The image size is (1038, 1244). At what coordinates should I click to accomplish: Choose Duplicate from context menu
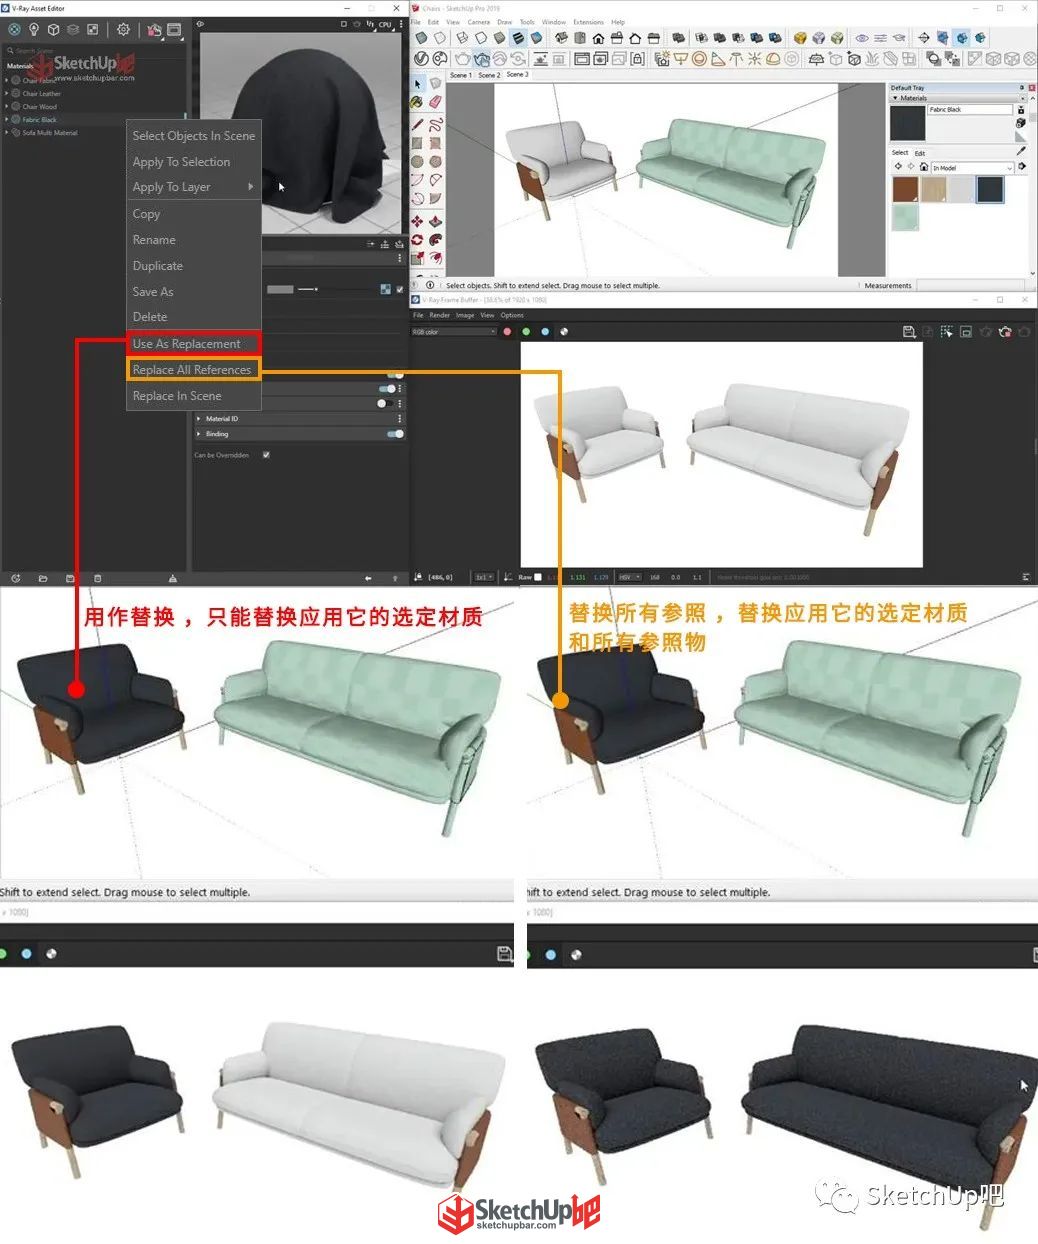click(193, 266)
